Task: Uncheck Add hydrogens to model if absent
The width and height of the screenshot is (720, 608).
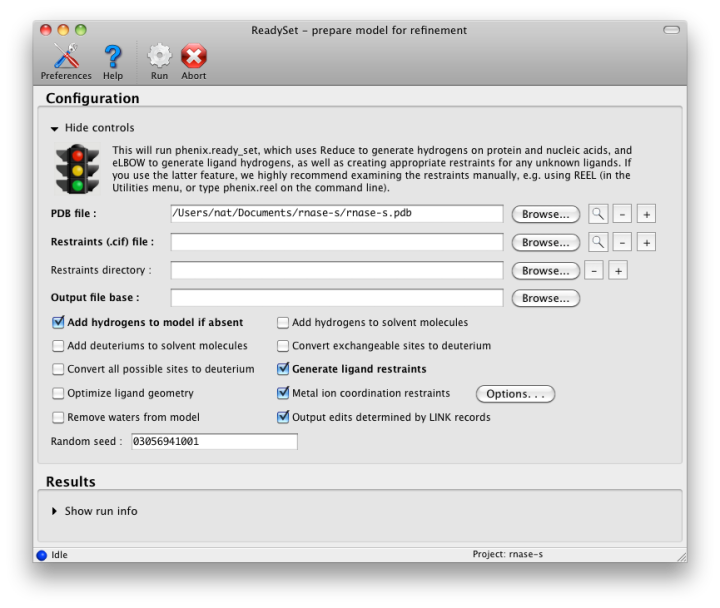Action: [58, 323]
